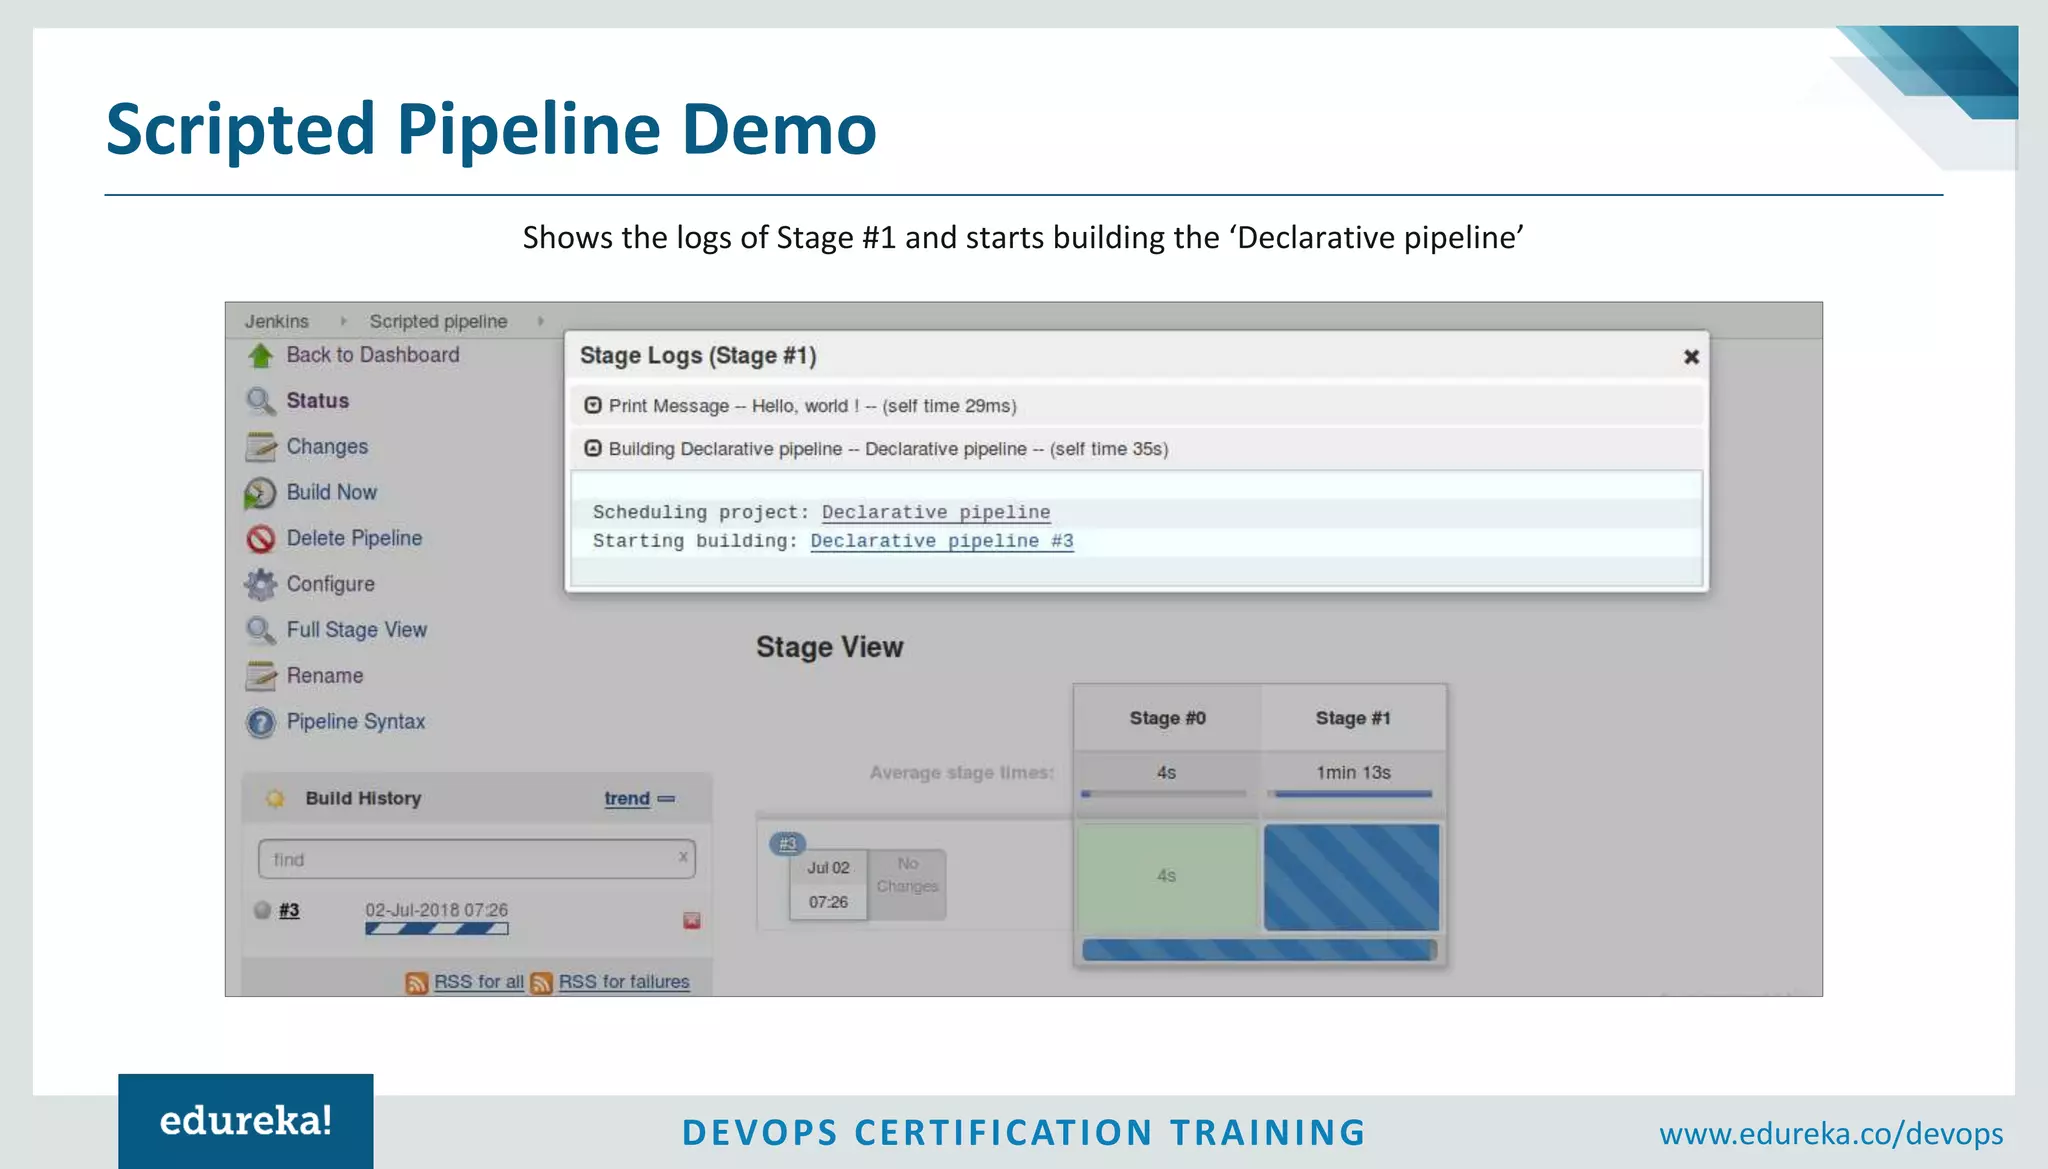
Task: Click the Build Now clock icon
Action: (x=260, y=493)
